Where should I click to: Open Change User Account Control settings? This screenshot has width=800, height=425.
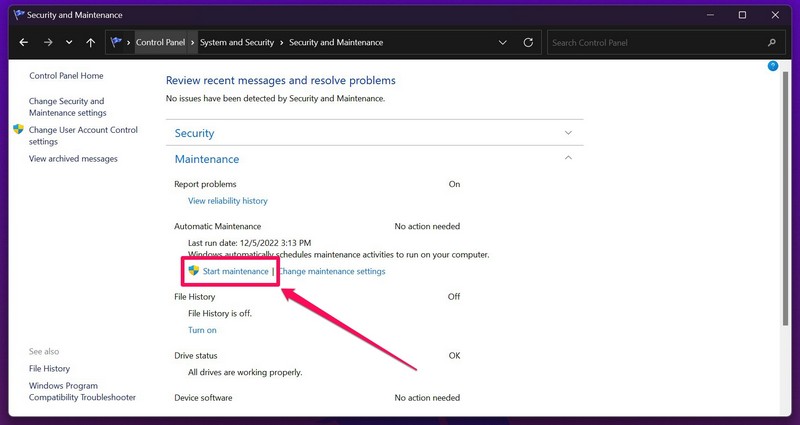(x=83, y=136)
